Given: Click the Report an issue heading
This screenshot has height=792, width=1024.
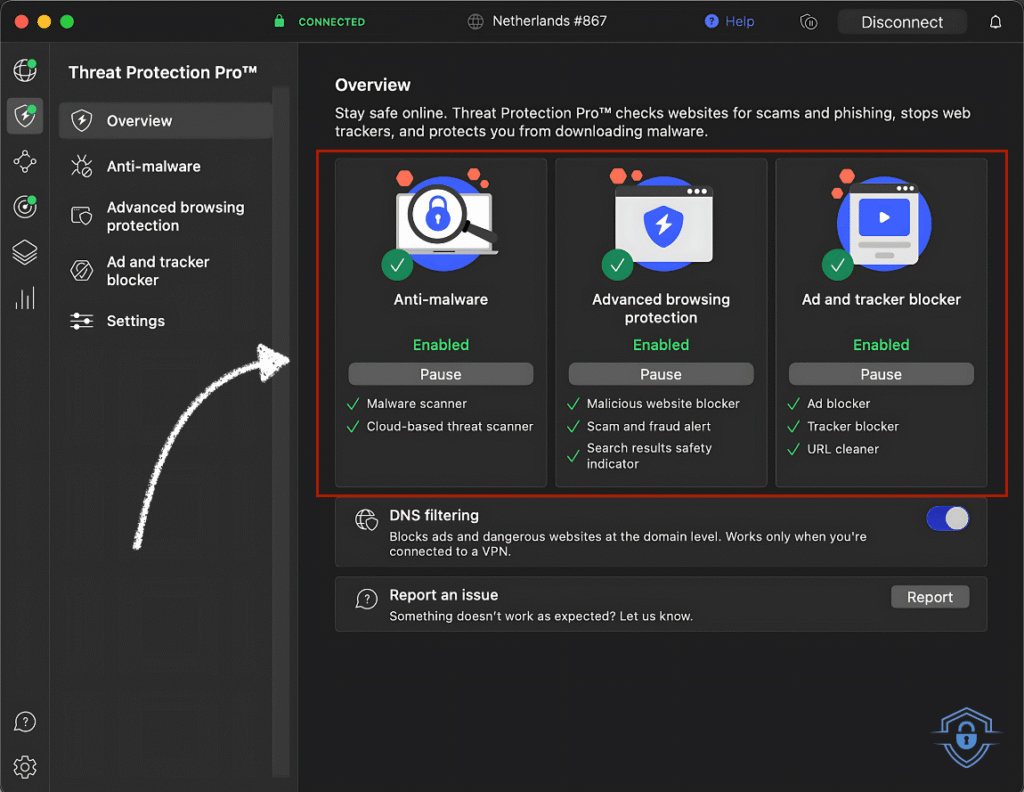Looking at the screenshot, I should click(443, 595).
